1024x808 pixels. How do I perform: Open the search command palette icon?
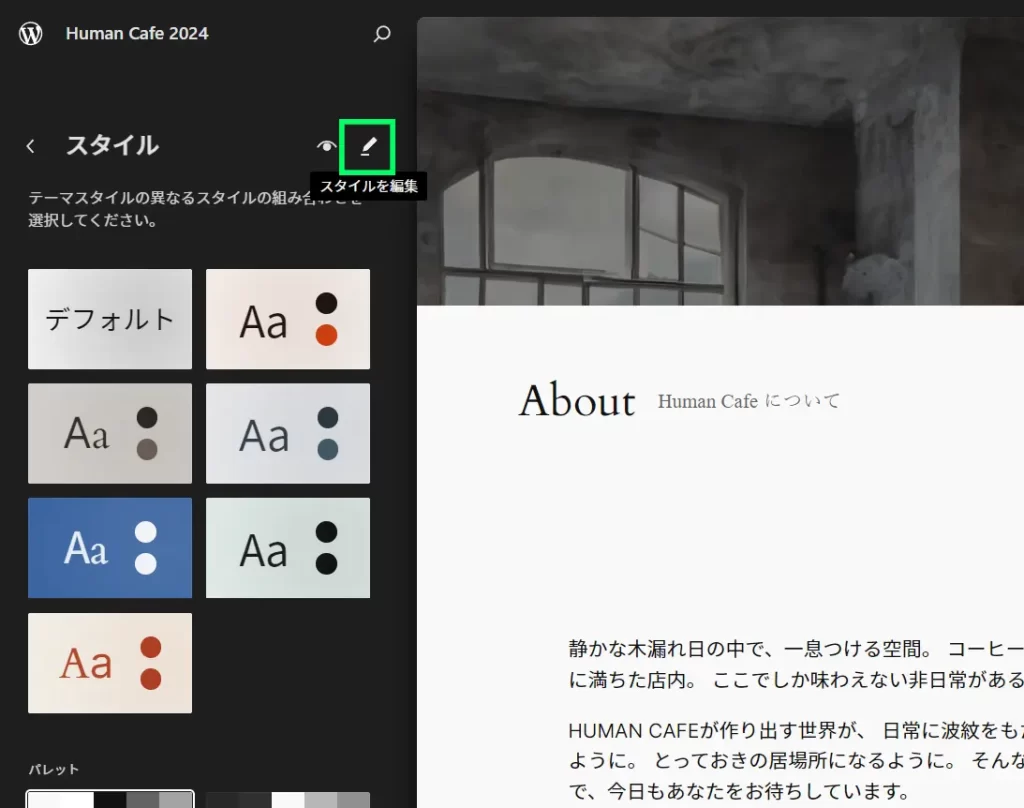point(381,34)
